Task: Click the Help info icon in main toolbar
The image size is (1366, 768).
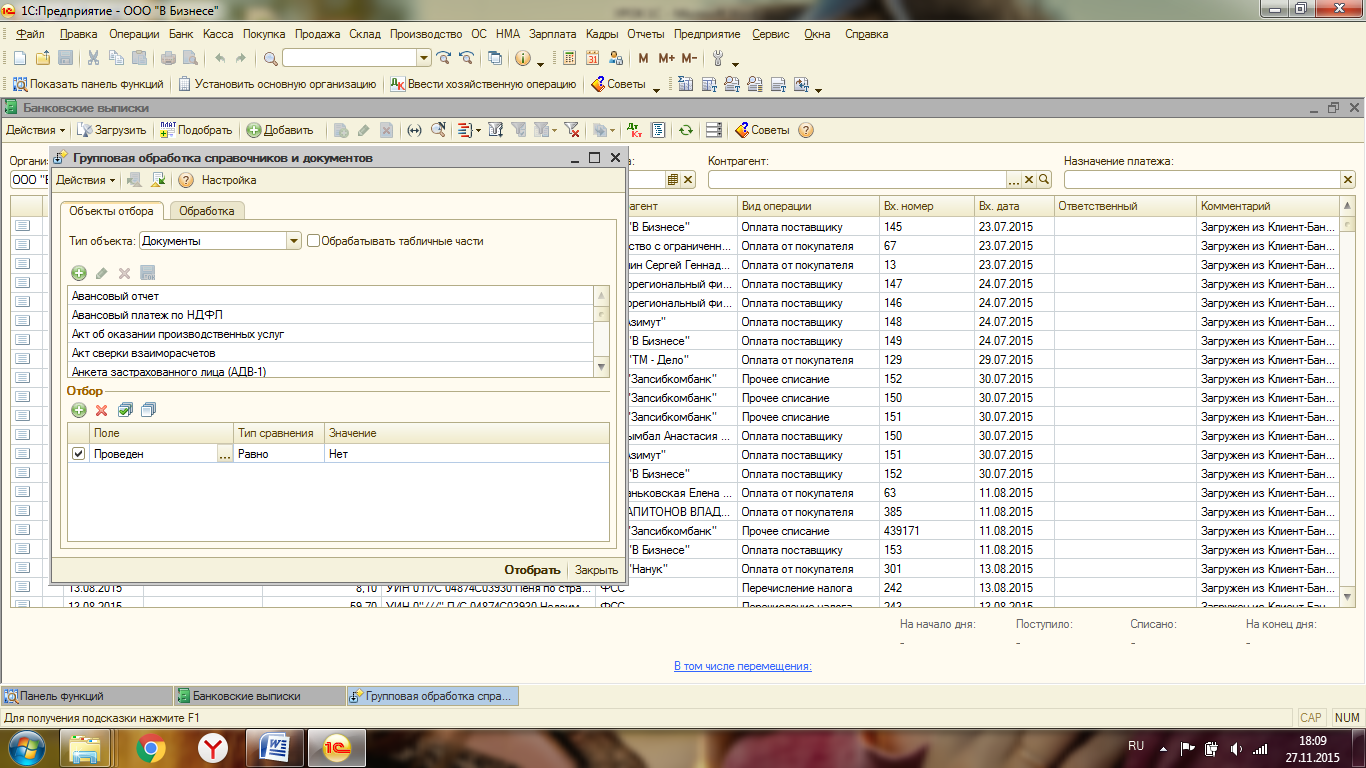Action: 522,58
